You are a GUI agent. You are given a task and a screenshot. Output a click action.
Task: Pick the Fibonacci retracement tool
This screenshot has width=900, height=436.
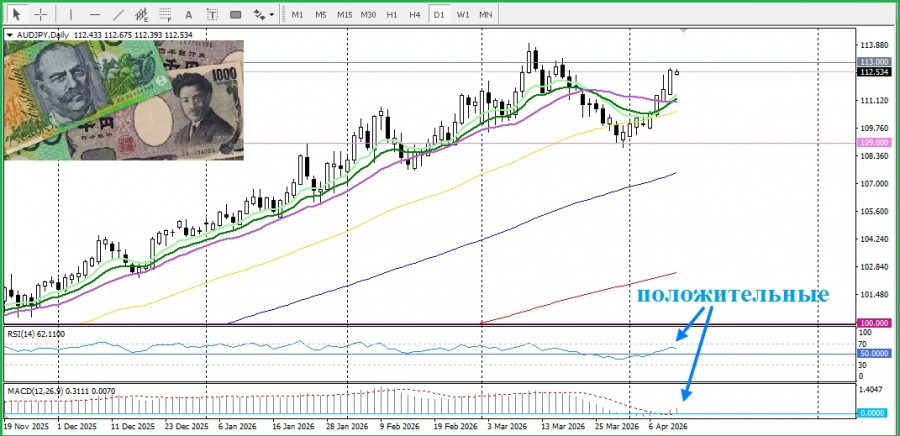point(166,15)
